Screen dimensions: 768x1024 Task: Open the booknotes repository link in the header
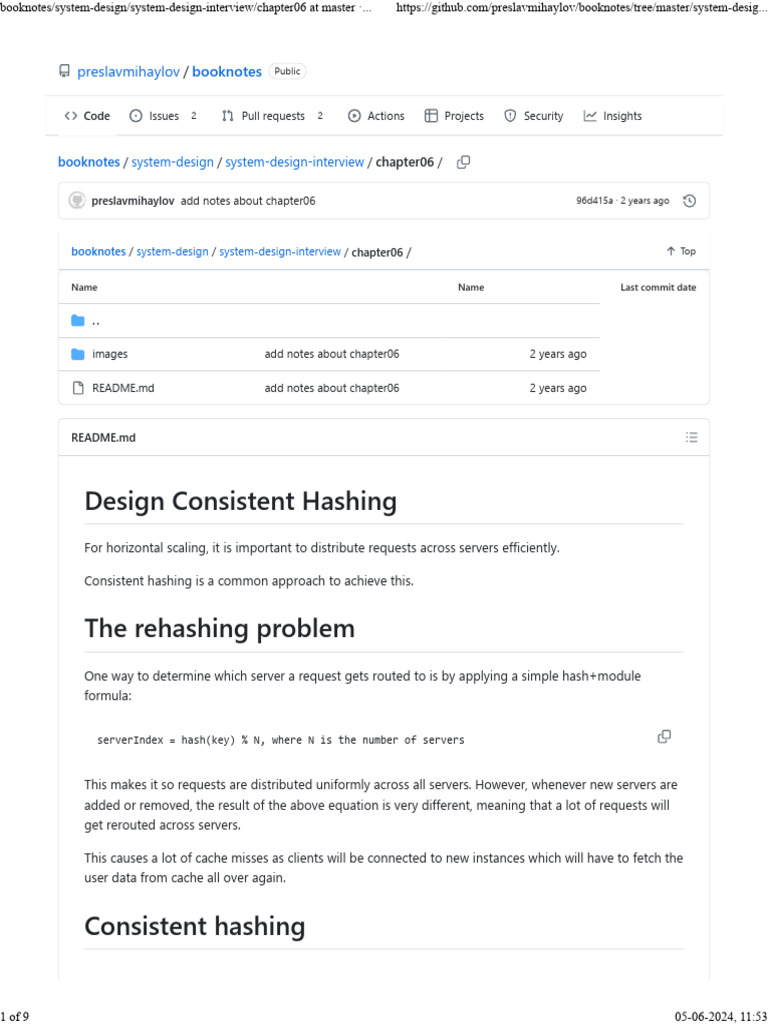tap(227, 72)
